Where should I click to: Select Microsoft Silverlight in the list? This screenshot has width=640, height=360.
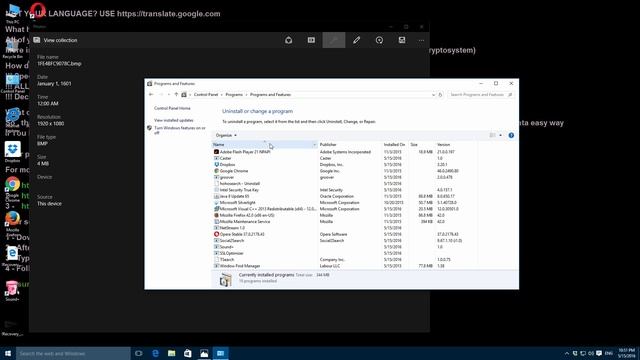[x=345, y=202]
